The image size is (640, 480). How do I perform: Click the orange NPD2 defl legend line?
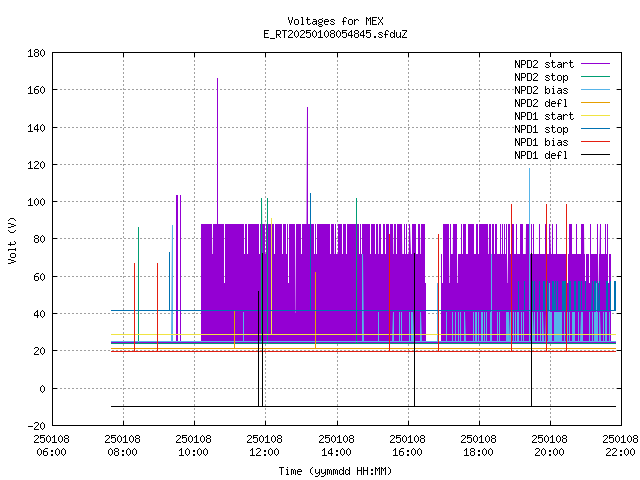tap(595, 102)
